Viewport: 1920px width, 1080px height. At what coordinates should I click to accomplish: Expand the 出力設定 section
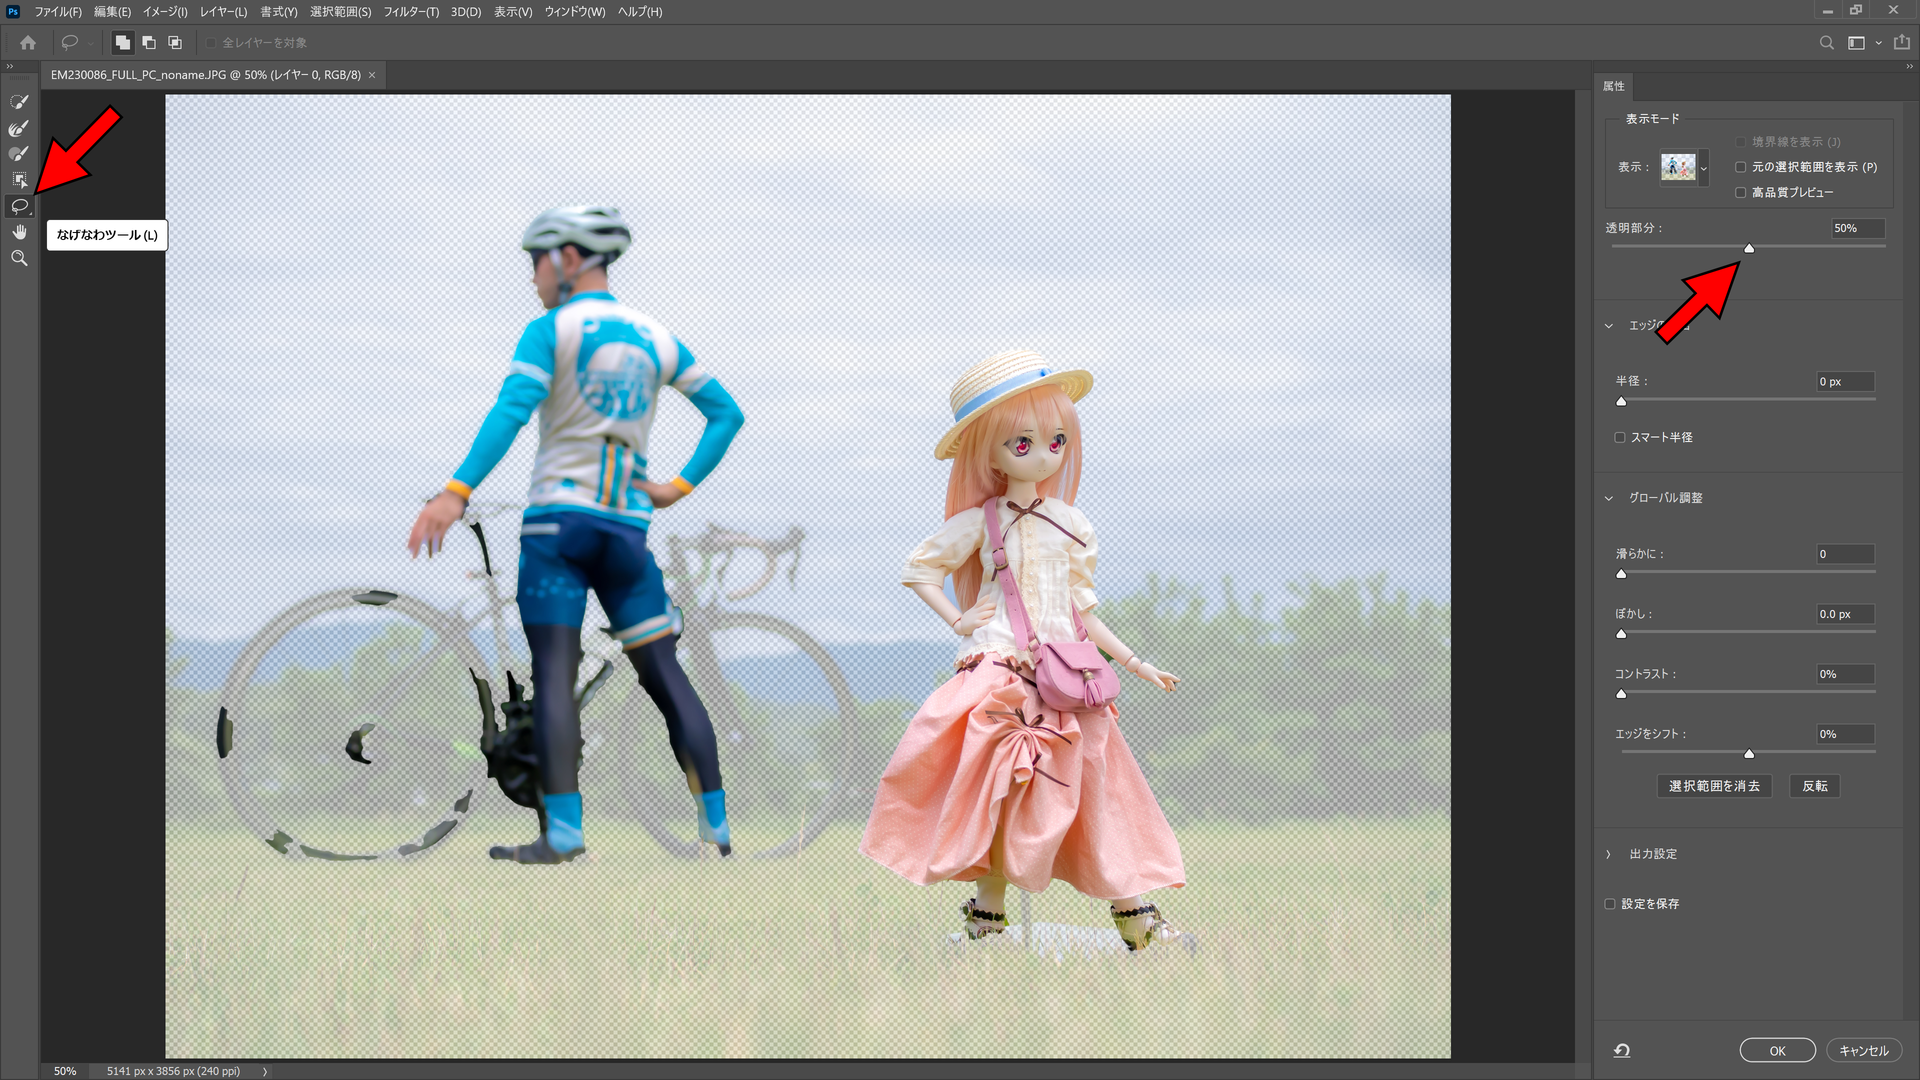click(x=1608, y=853)
